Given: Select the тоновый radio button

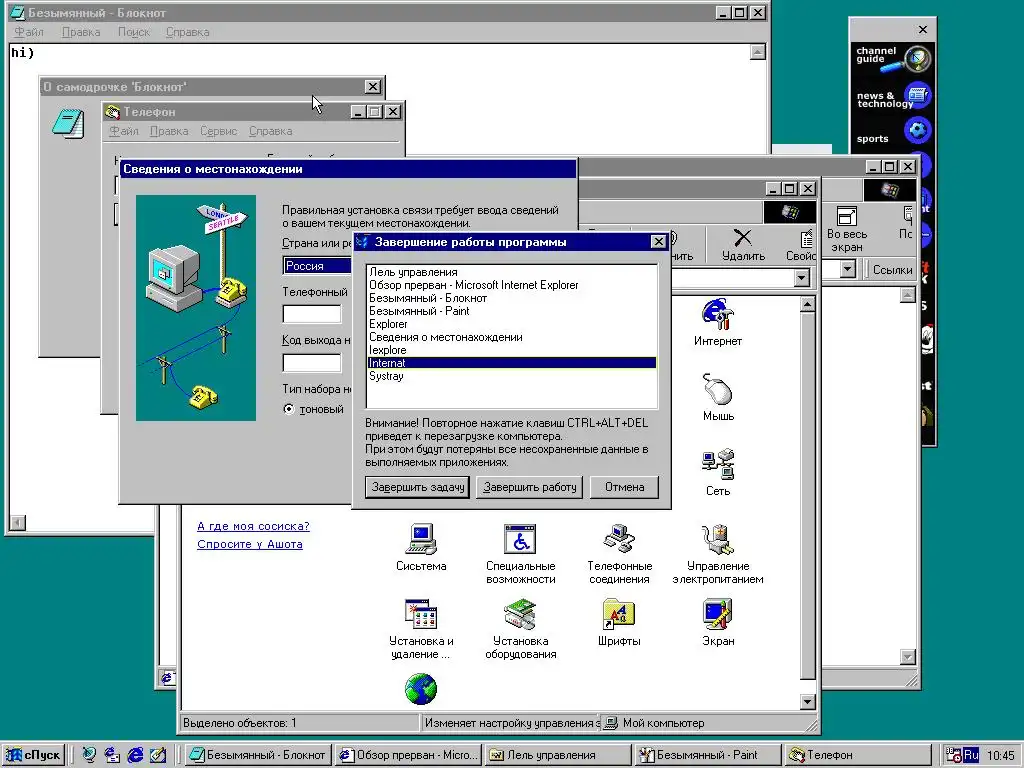Looking at the screenshot, I should click(289, 409).
